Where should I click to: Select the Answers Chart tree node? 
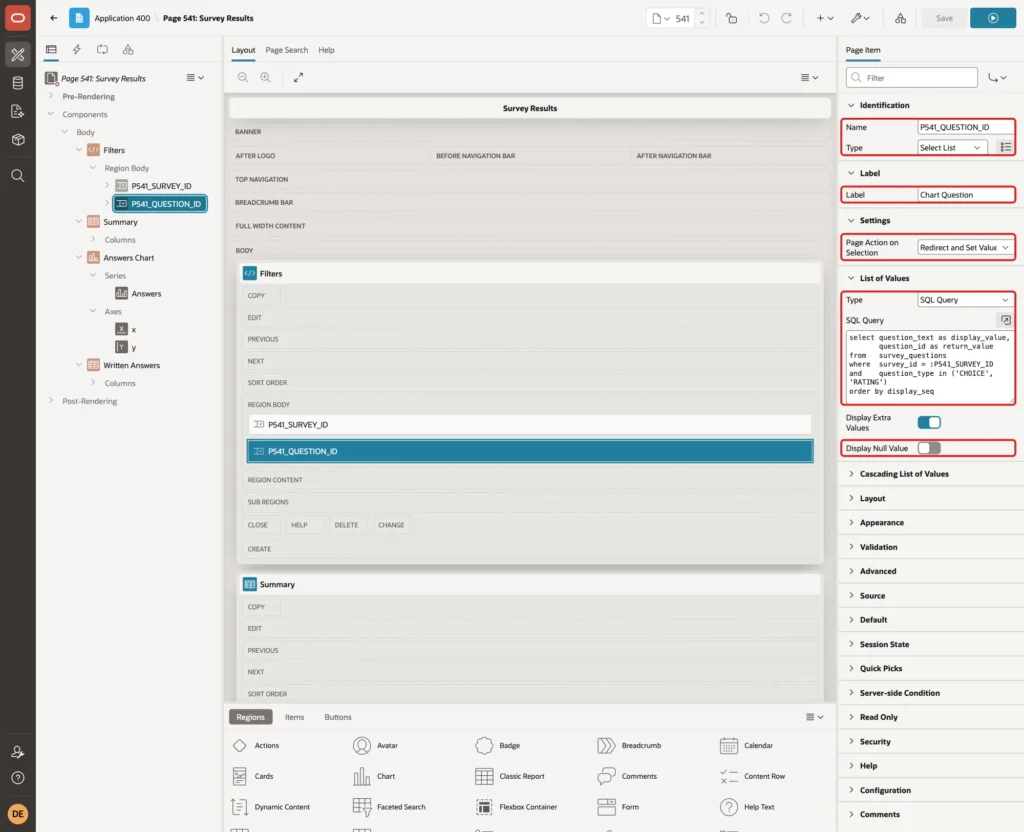129,258
